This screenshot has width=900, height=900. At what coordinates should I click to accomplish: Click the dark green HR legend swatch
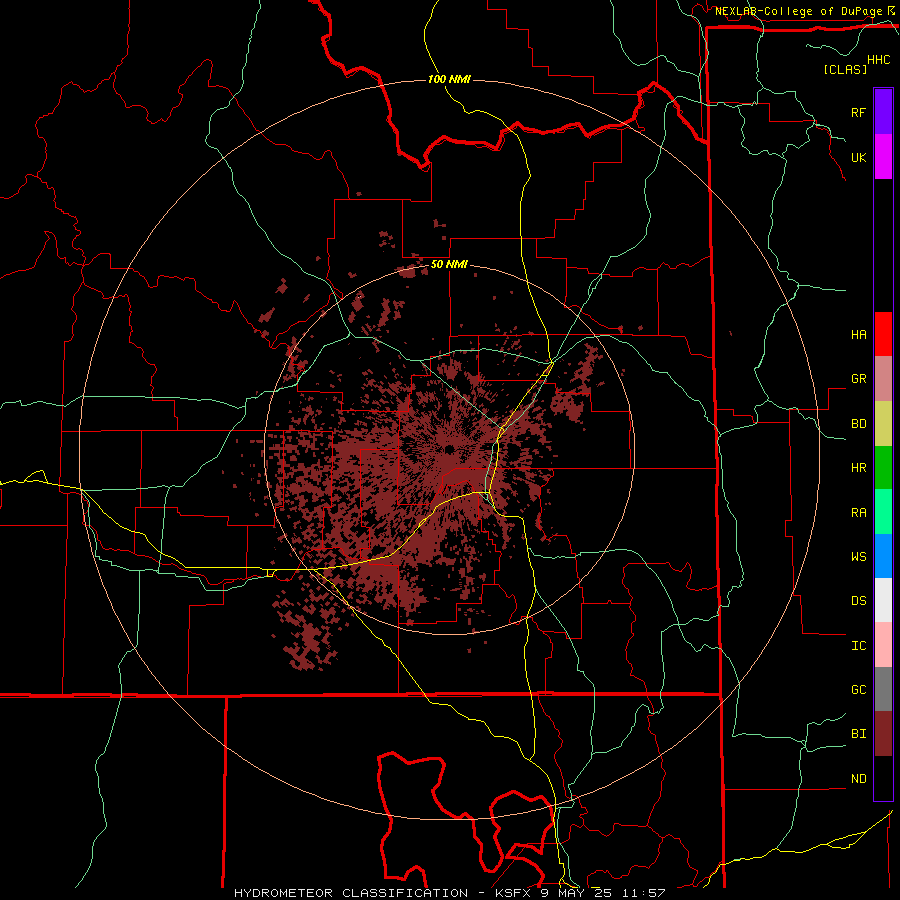point(883,468)
